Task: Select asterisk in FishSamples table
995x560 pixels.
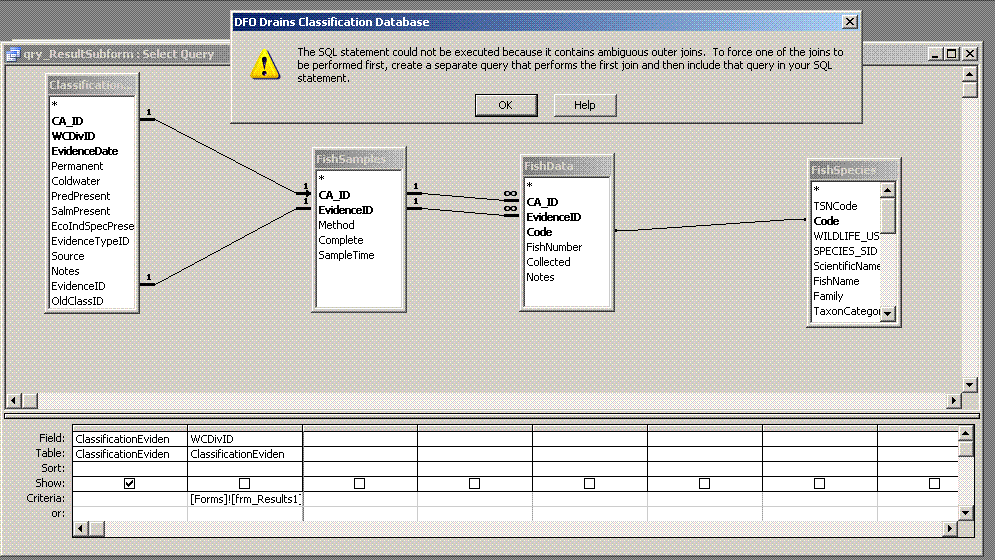Action: pyautogui.click(x=322, y=180)
